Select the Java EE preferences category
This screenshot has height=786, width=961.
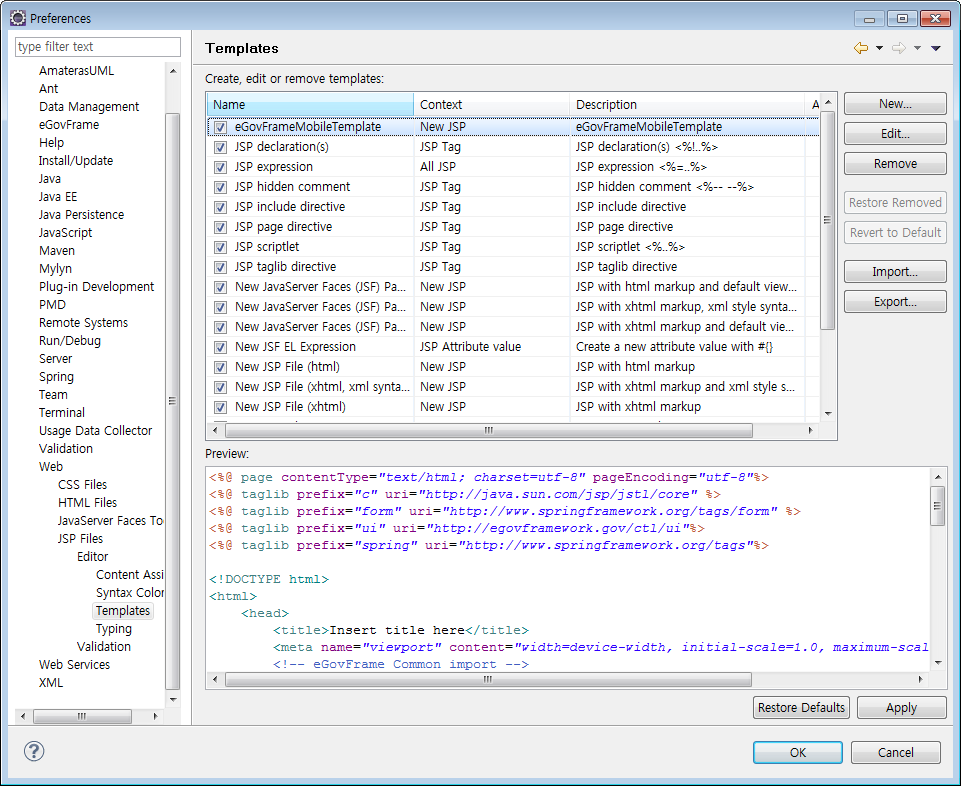(x=58, y=197)
